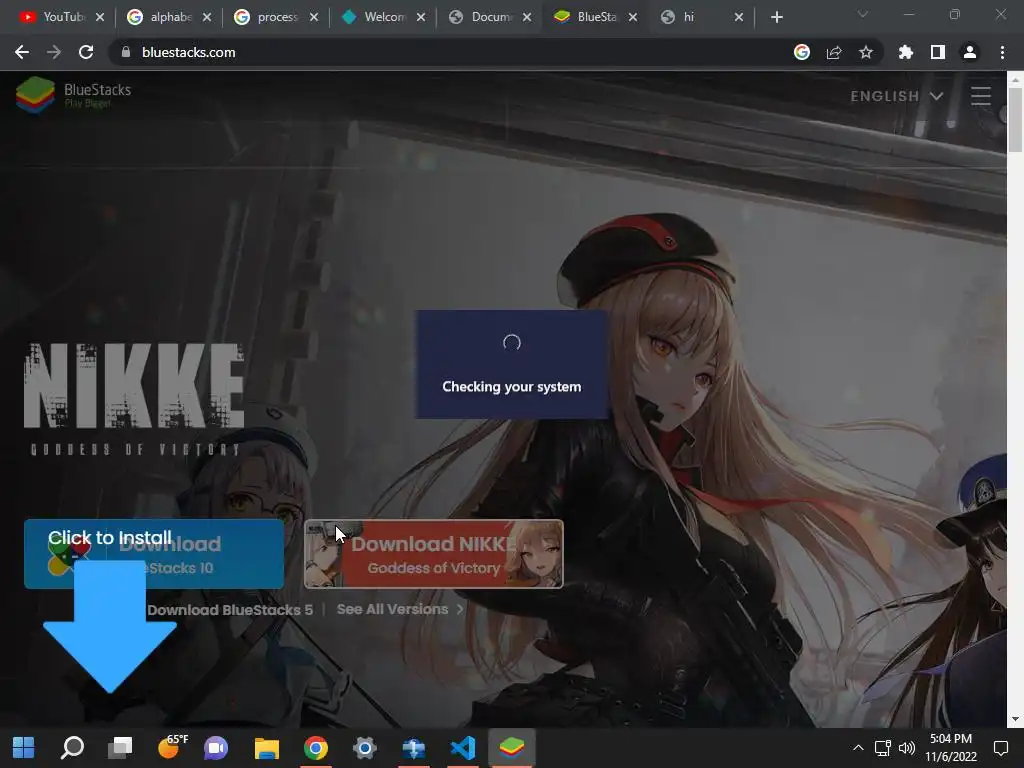
Task: Close the Document tab
Action: point(527,17)
